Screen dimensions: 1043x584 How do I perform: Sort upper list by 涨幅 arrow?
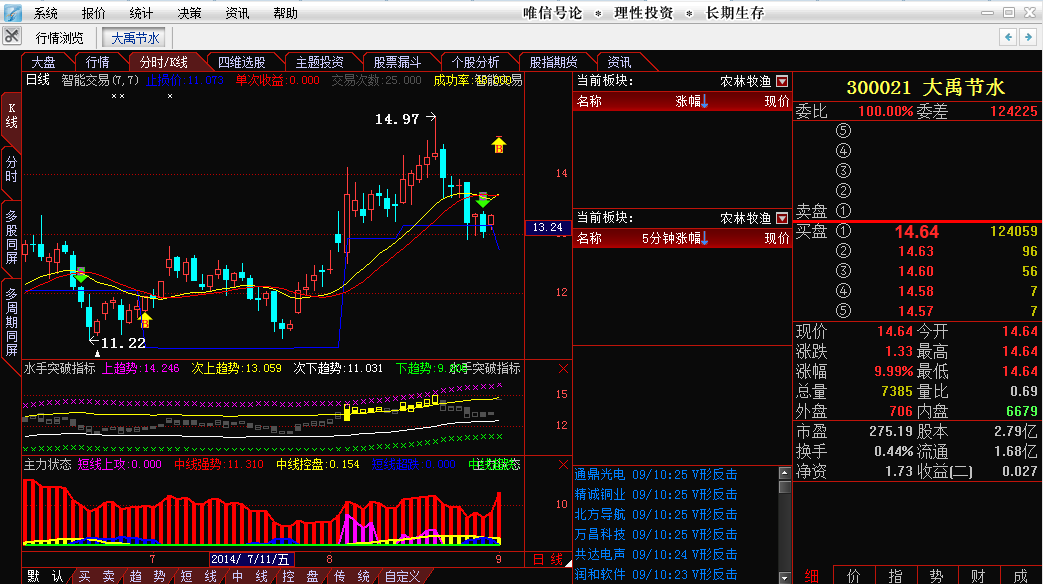(704, 101)
